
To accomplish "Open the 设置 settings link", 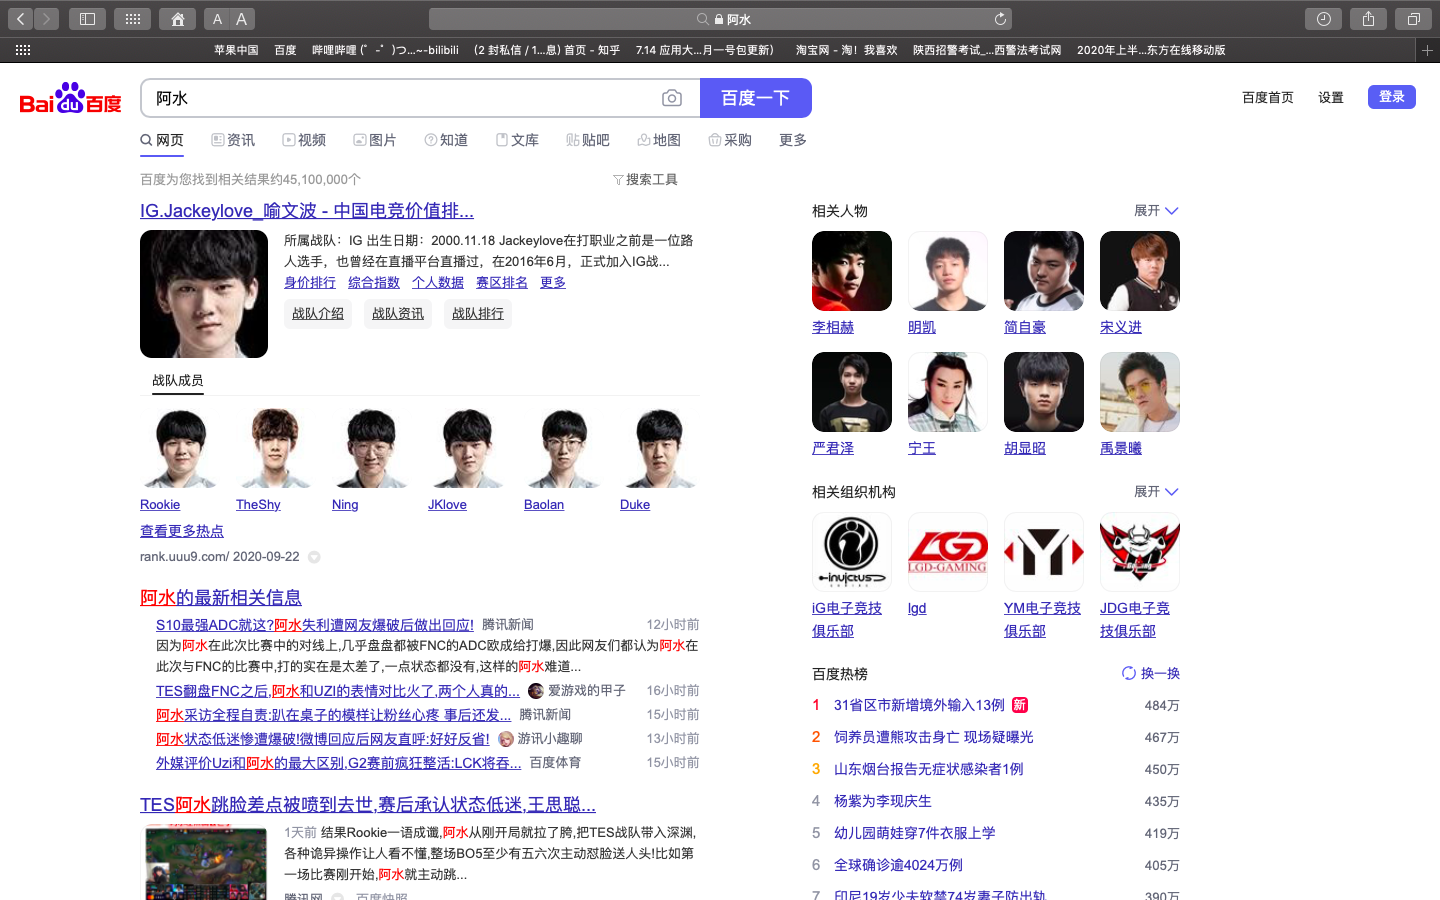I will [x=1331, y=98].
